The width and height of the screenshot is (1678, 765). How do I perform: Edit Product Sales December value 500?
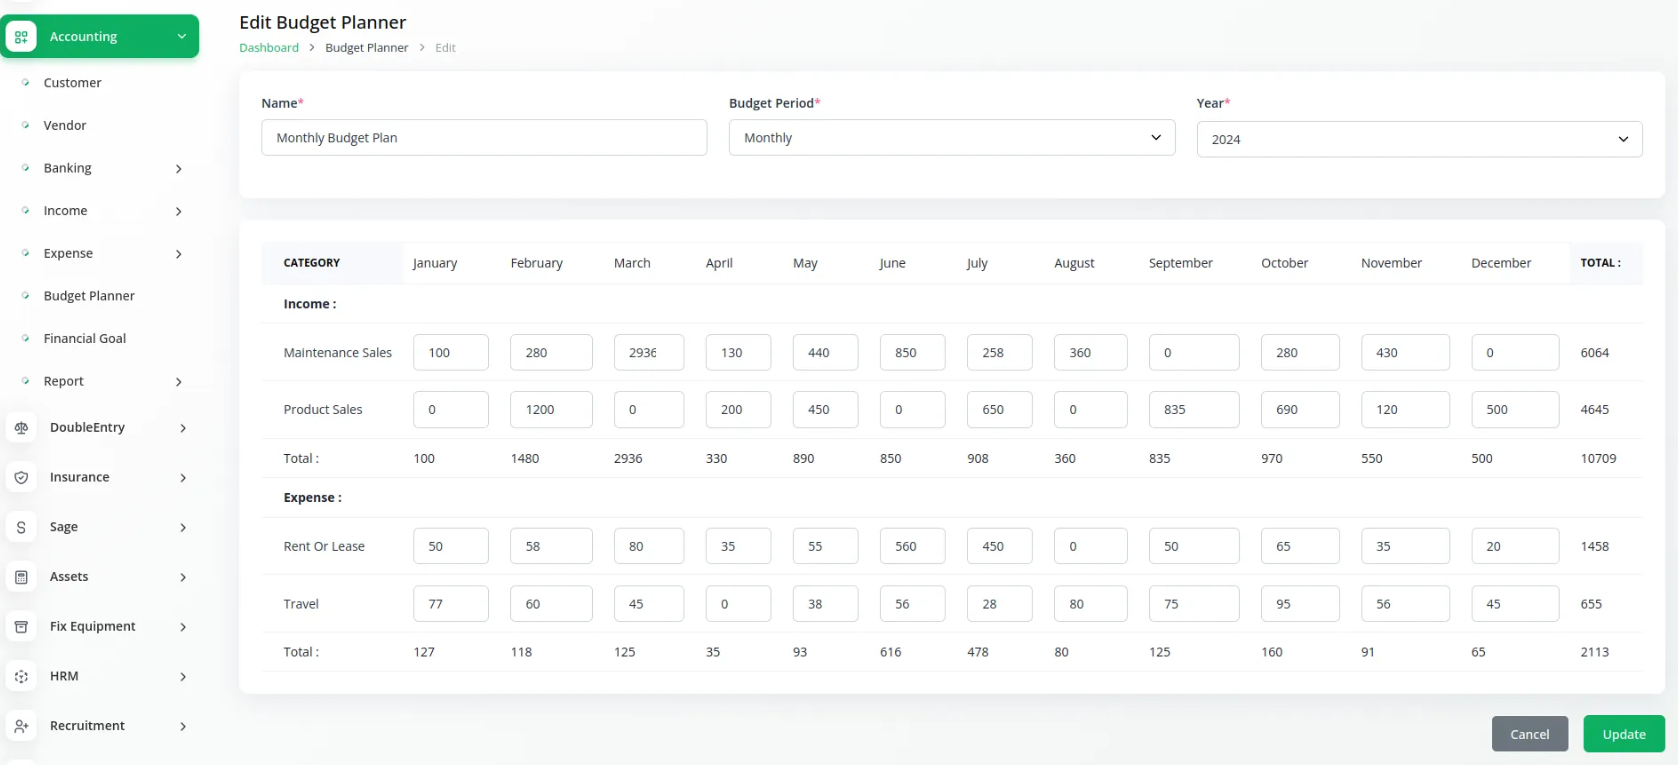[1515, 410]
